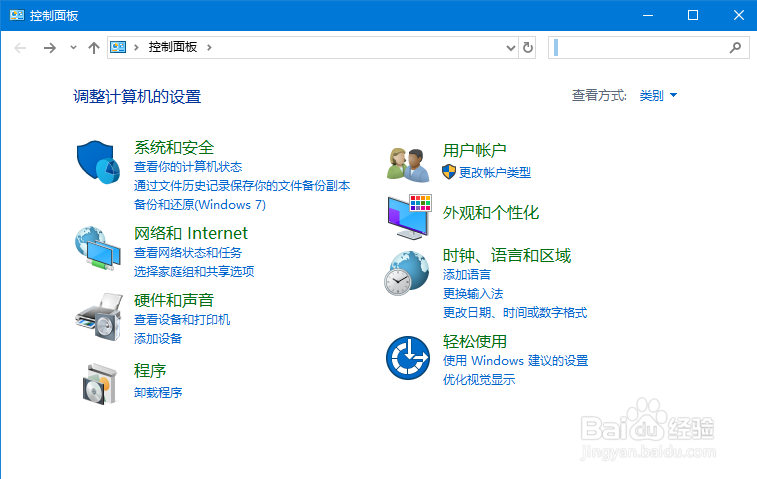757x479 pixels.
Task: Open the 系统和安全 shield icon
Action: (x=98, y=162)
